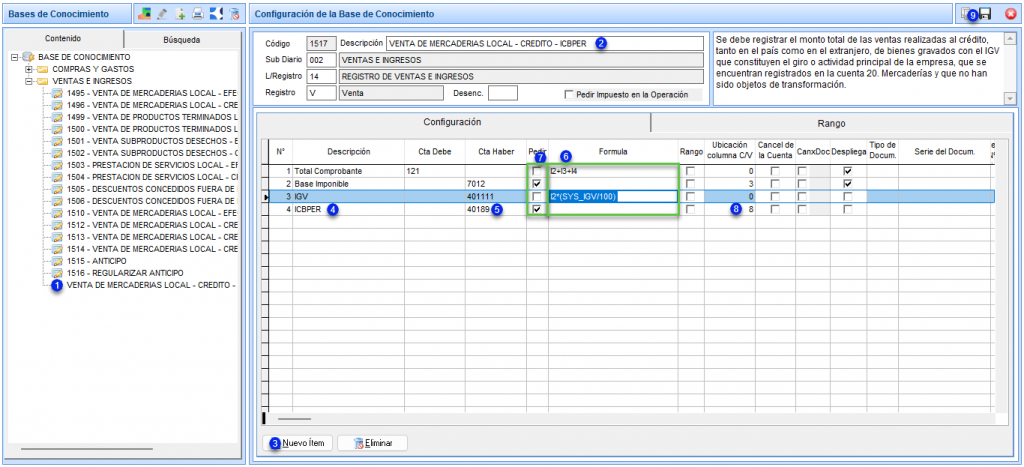Click Cta Haber cell 401111
This screenshot has height=467, width=1024.
tap(494, 196)
